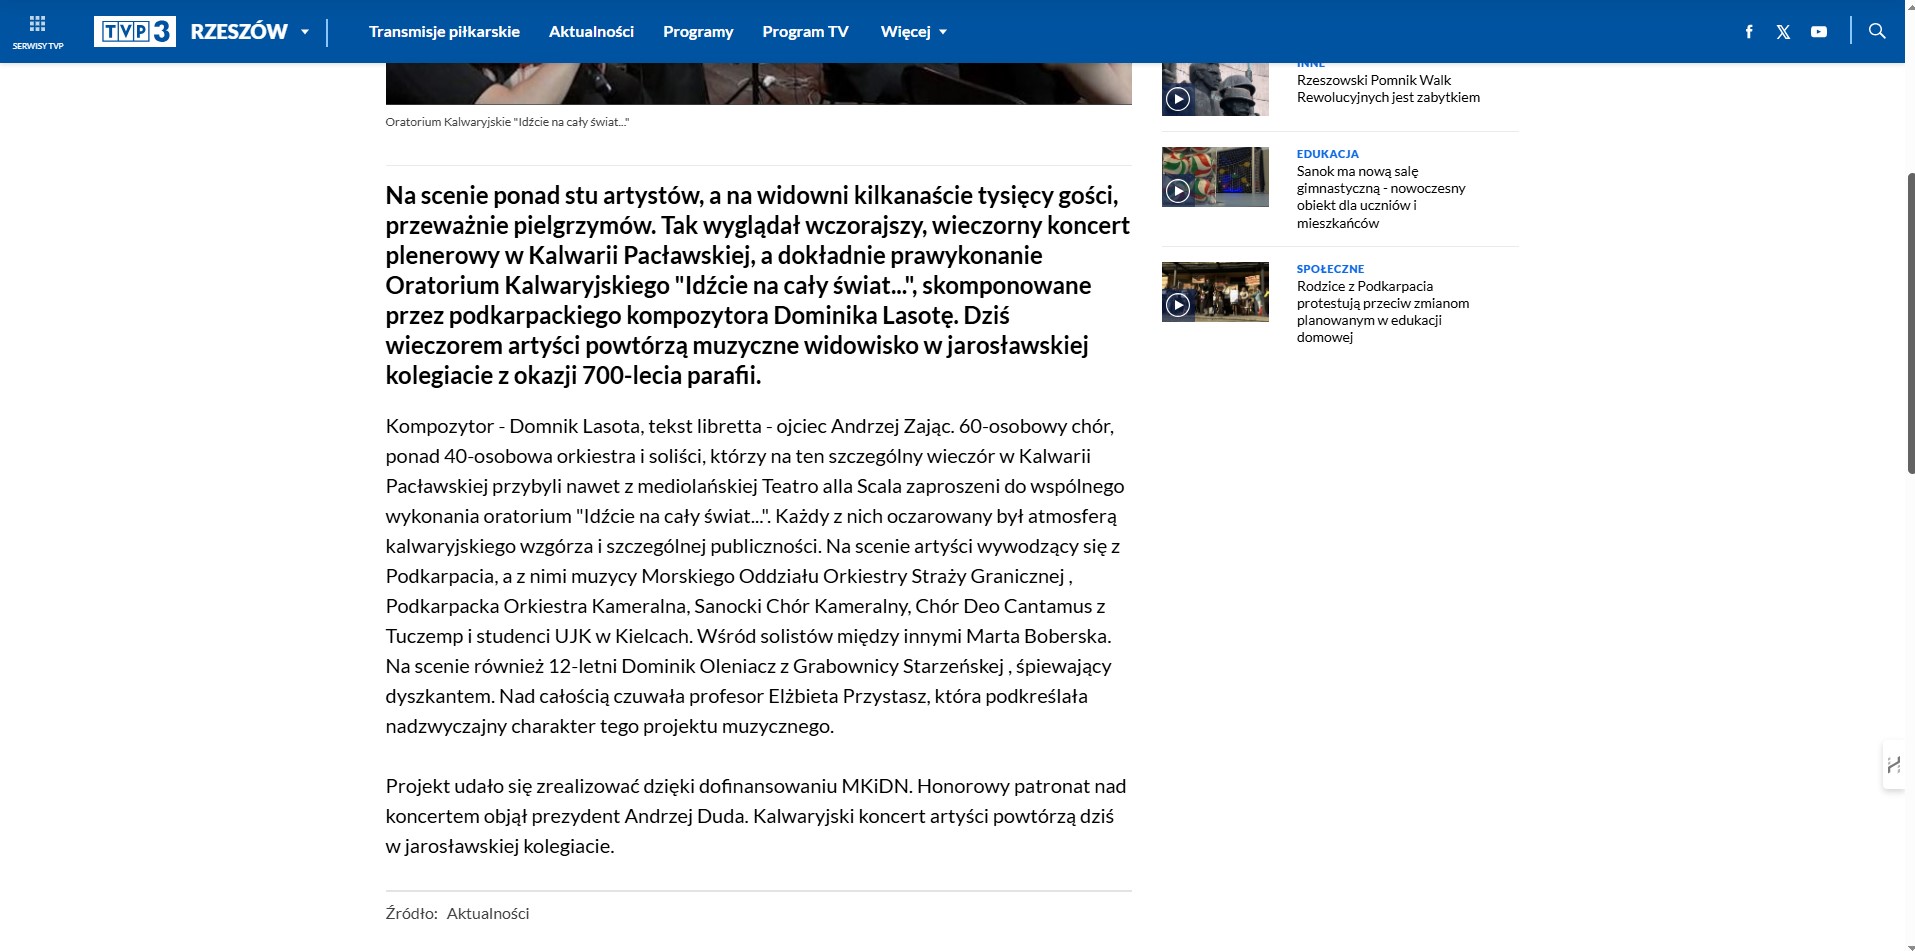
Task: Expand the Rzeszów region dropdown arrow
Action: [305, 32]
